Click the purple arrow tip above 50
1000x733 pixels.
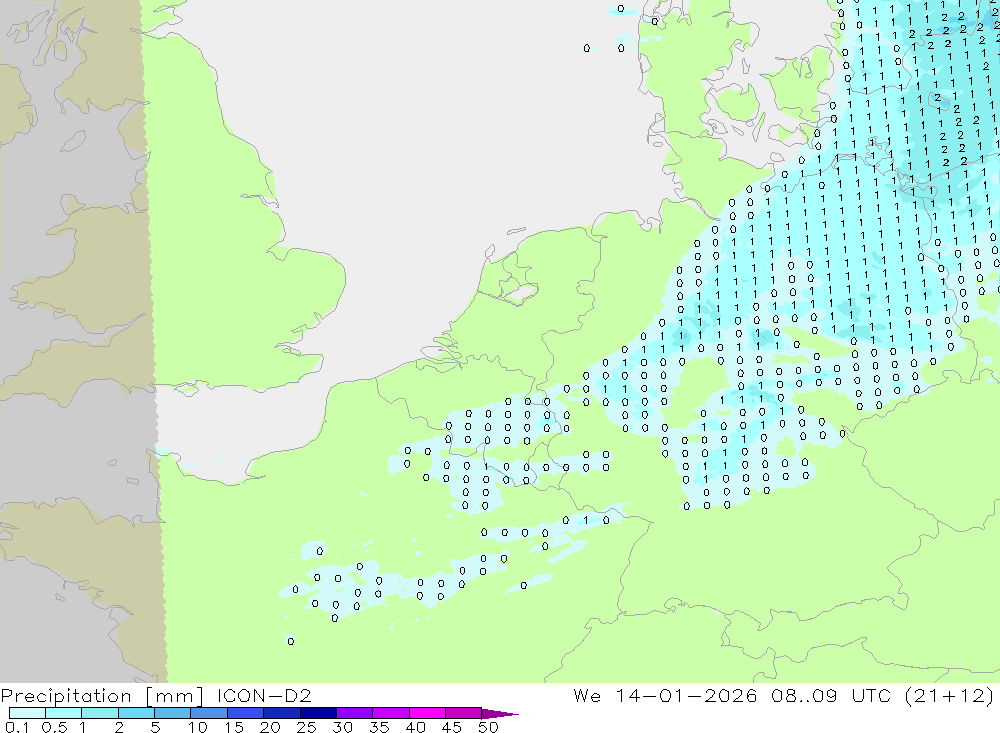point(500,714)
